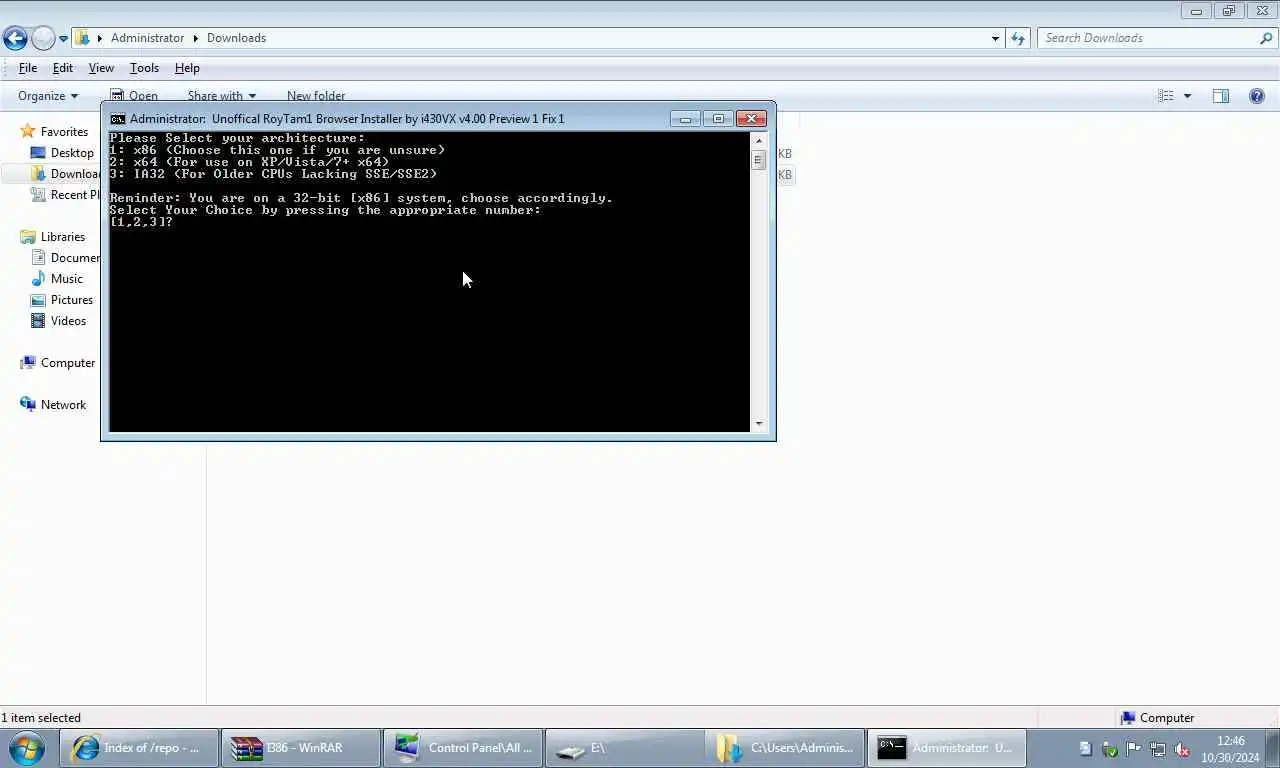
Task: Click Explorer's Back navigation arrow
Action: pos(15,38)
